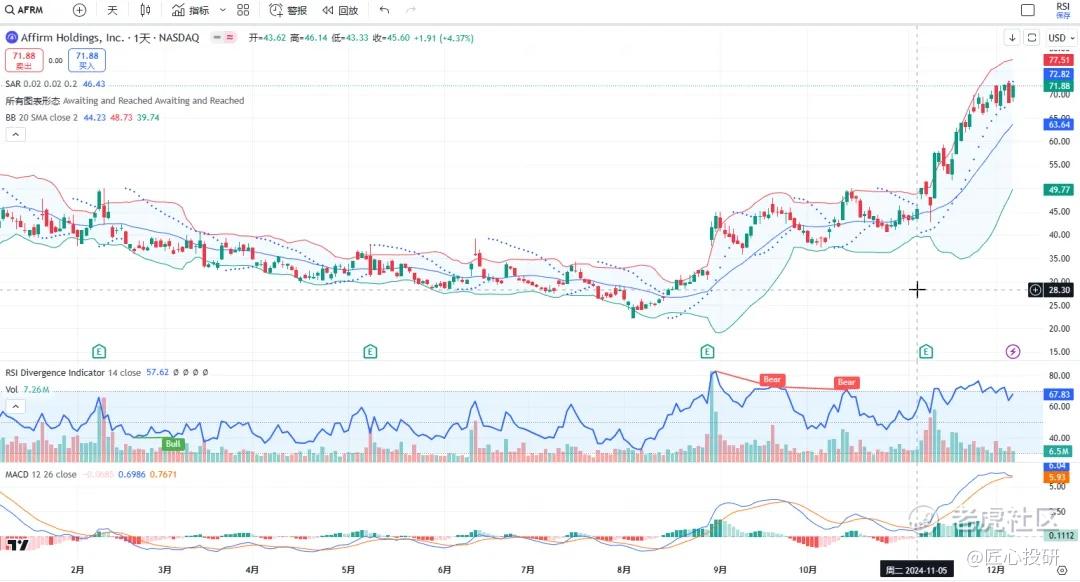Image resolution: width=1080 pixels, height=582 pixels.
Task: Click the green Bull divergence label
Action: (173, 444)
